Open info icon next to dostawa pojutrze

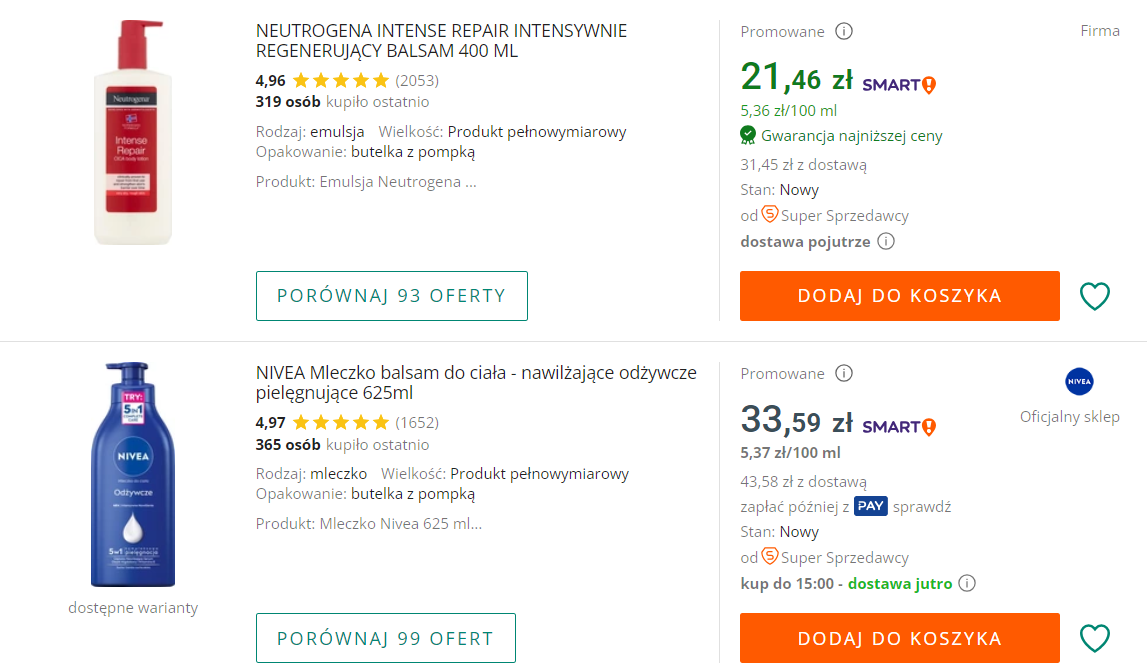click(885, 241)
